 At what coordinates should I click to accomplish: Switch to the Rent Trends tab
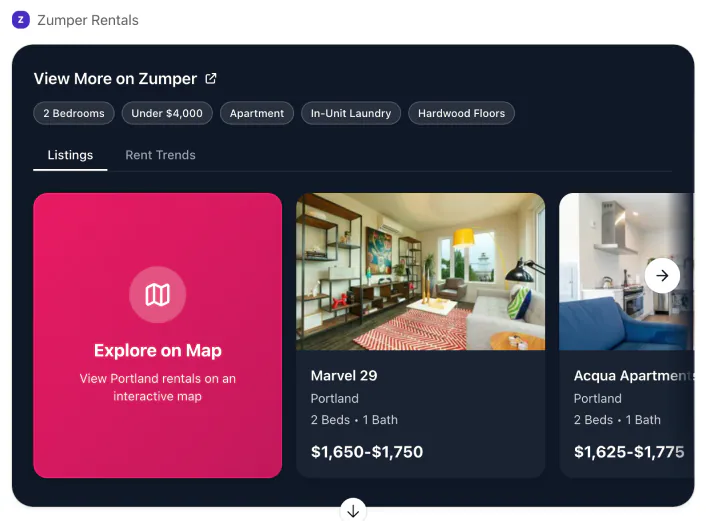160,155
